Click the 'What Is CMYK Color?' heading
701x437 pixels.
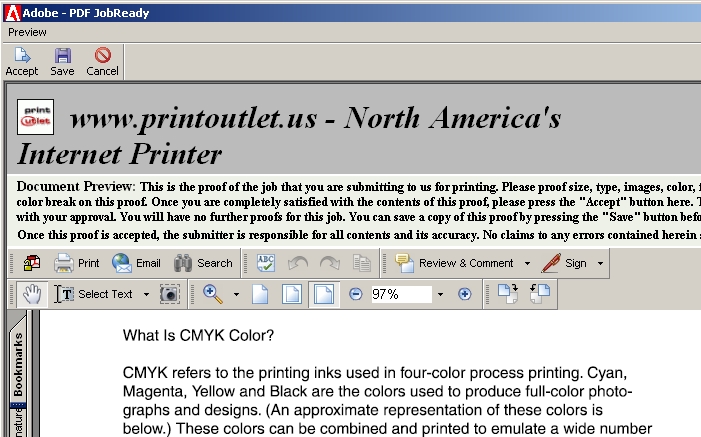pos(198,335)
